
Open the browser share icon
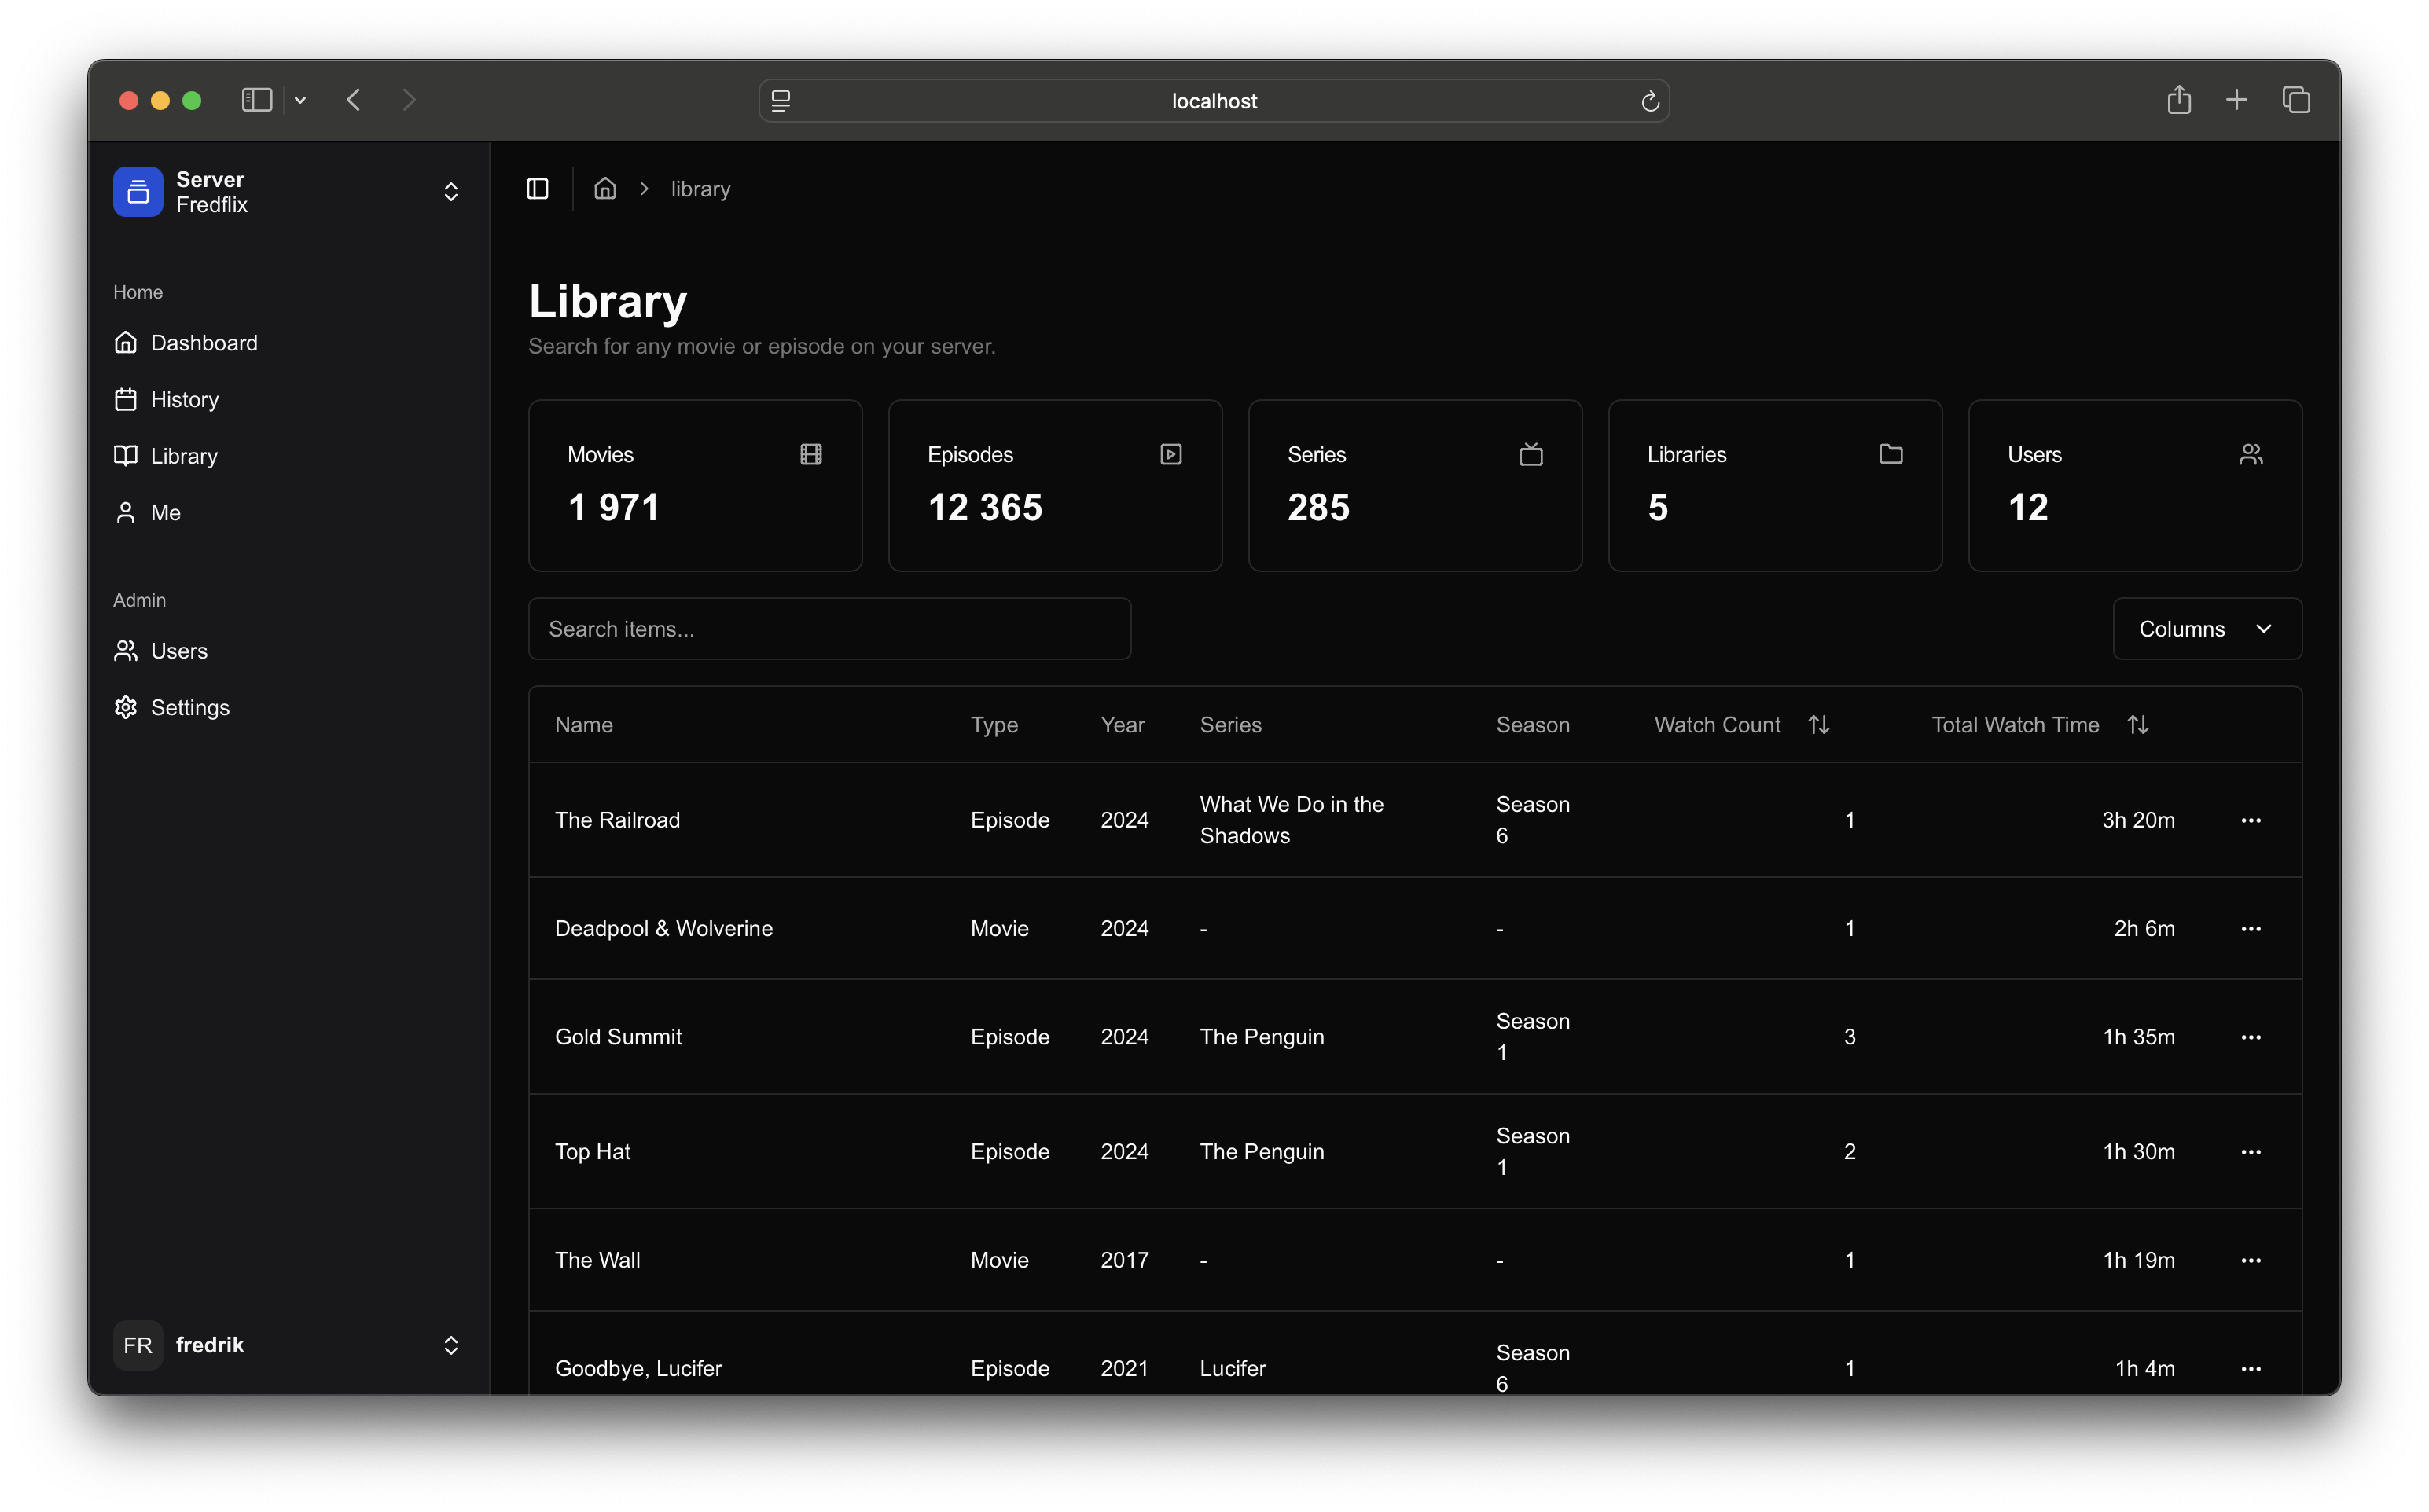pos(2179,100)
